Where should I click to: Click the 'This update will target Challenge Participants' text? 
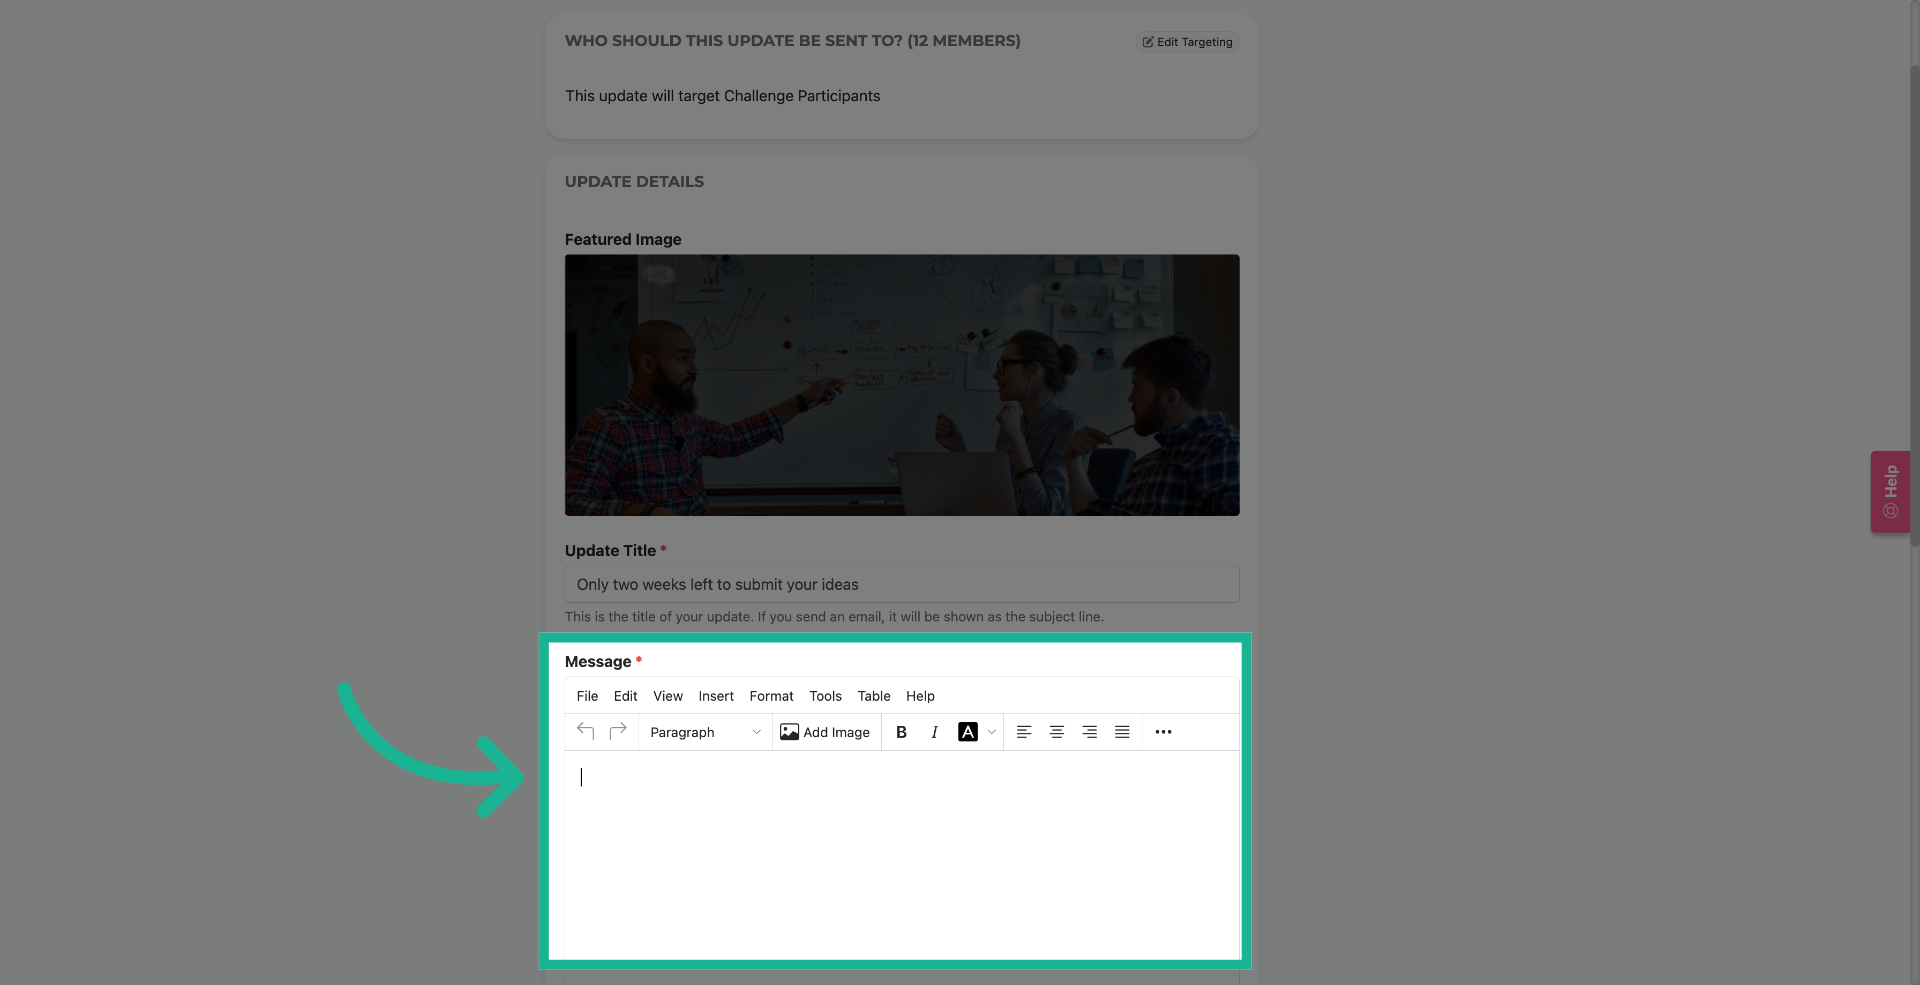coord(722,96)
